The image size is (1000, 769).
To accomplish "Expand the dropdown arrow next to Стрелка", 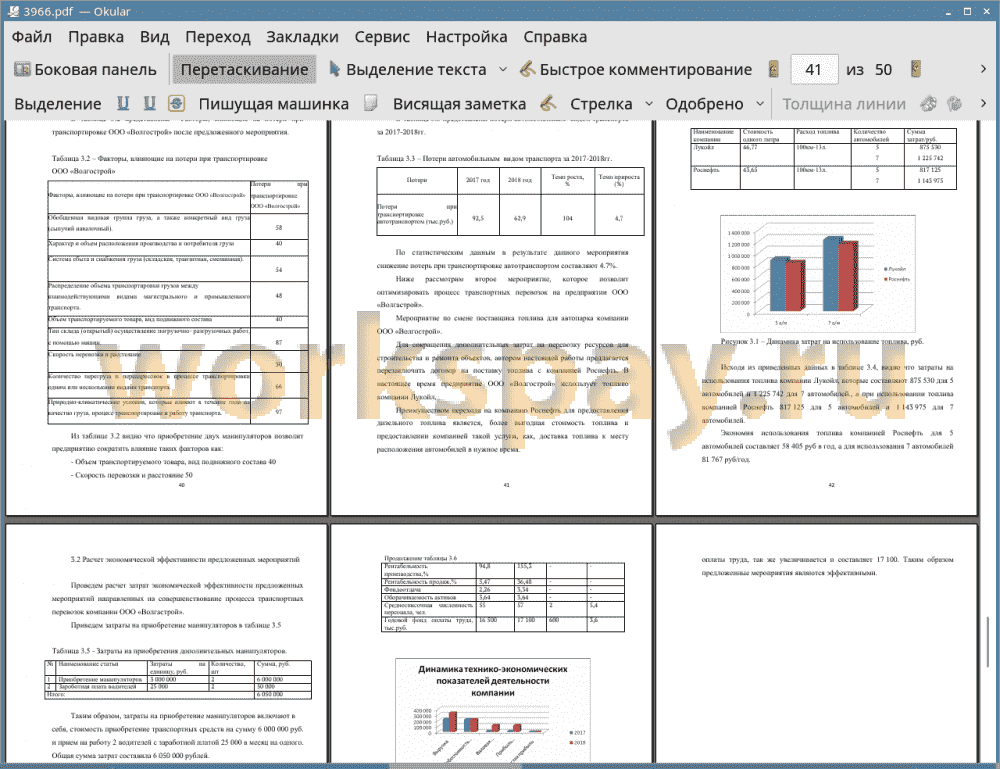I will pyautogui.click(x=649, y=104).
